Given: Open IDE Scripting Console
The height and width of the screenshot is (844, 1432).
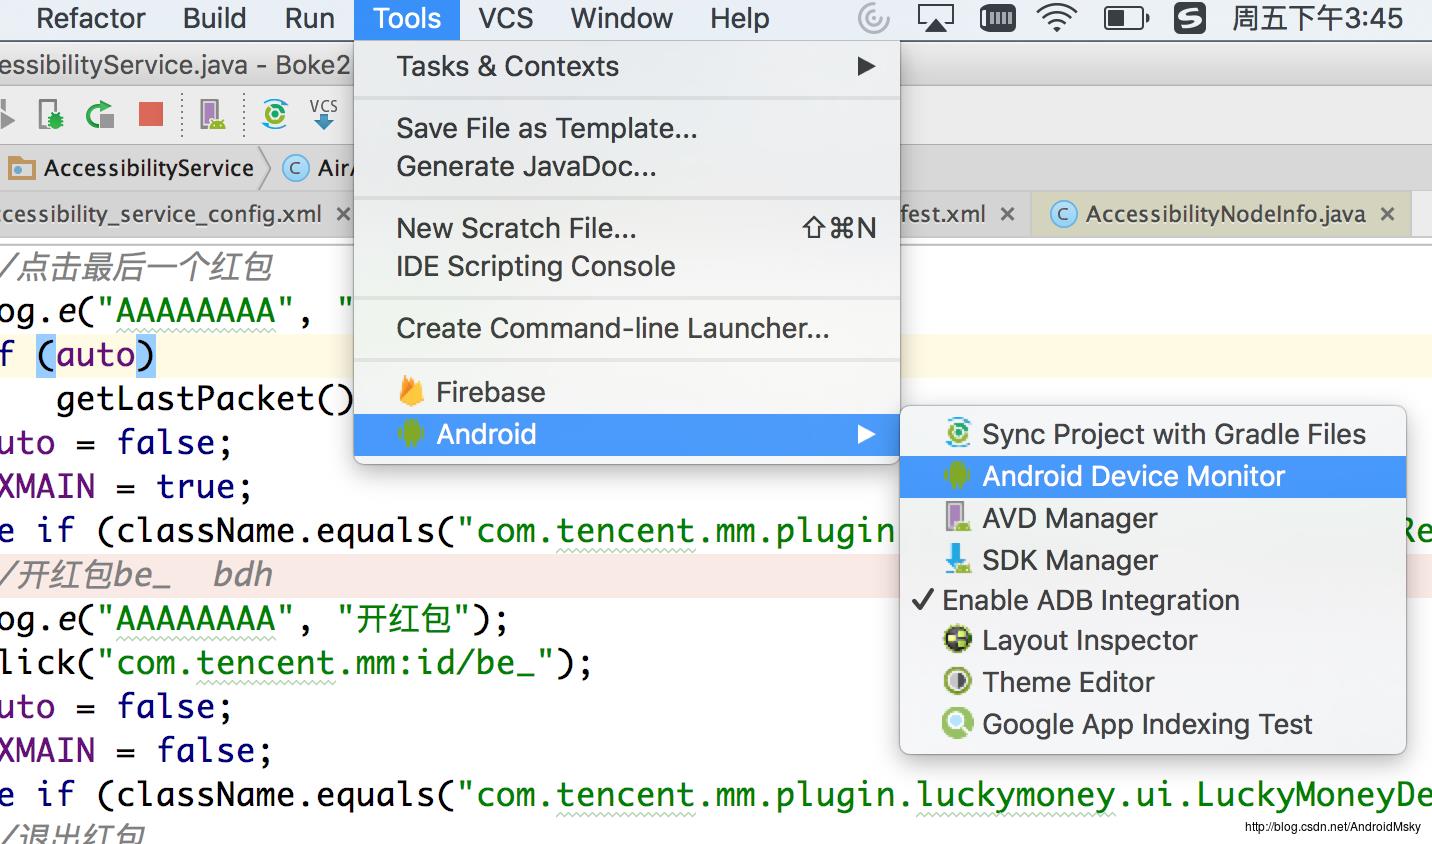Looking at the screenshot, I should click(627, 266).
